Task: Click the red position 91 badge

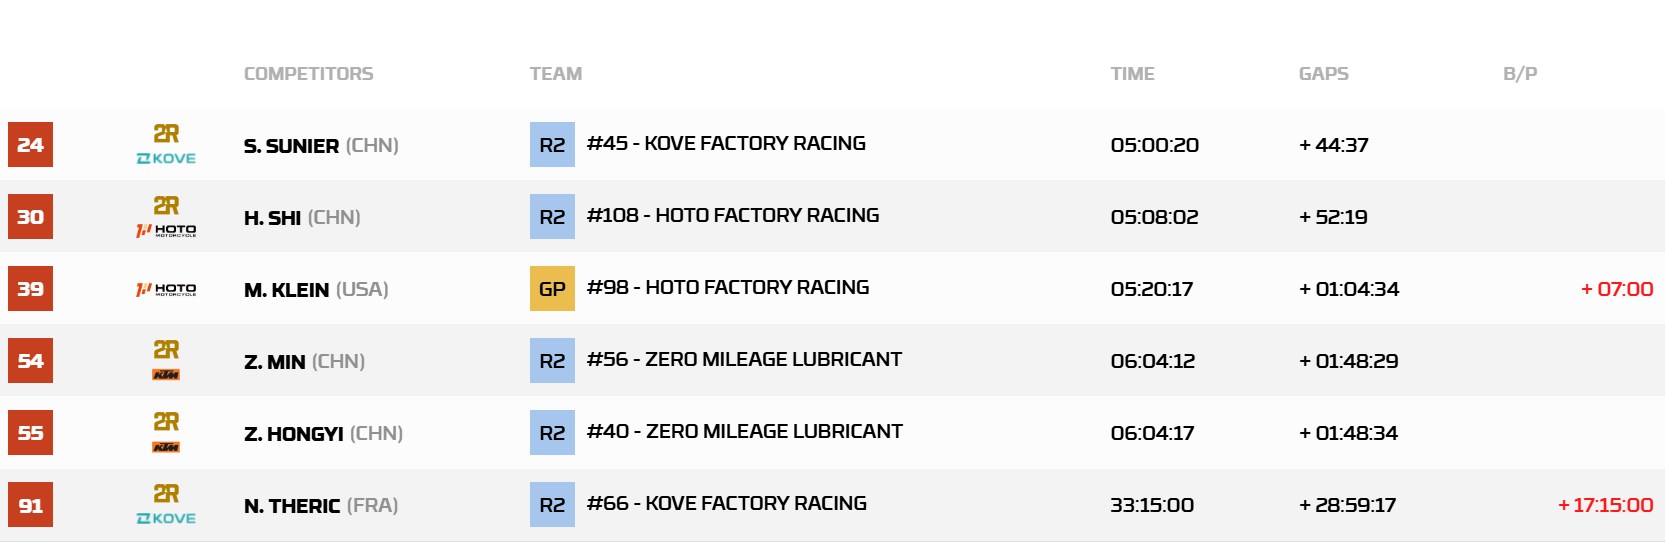Action: point(30,505)
